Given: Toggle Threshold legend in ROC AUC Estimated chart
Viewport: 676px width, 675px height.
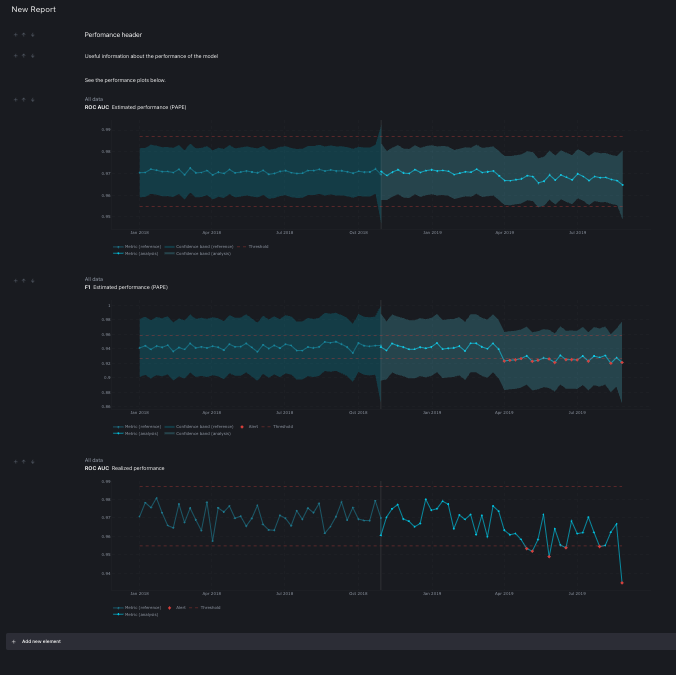Looking at the screenshot, I should point(257,246).
